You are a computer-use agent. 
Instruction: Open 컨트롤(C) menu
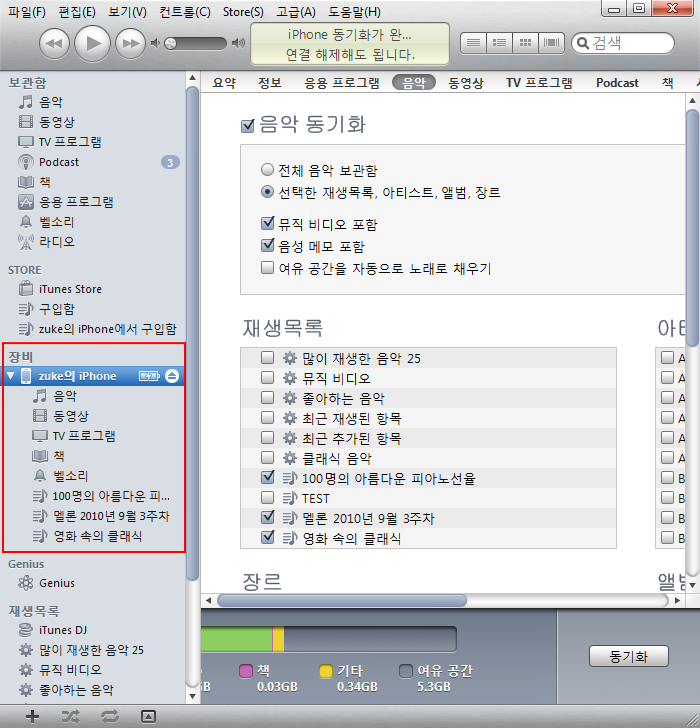[185, 12]
